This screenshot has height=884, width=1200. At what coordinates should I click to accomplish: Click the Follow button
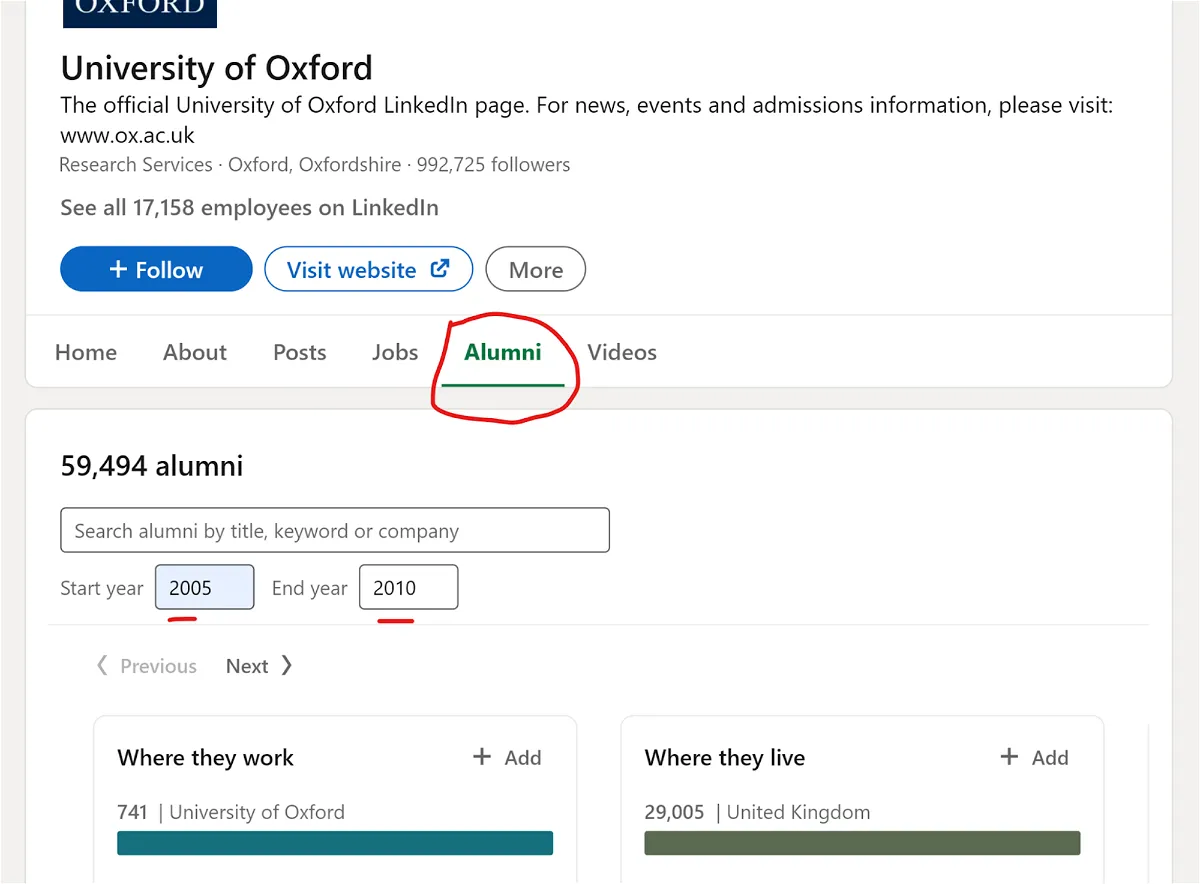coord(156,269)
